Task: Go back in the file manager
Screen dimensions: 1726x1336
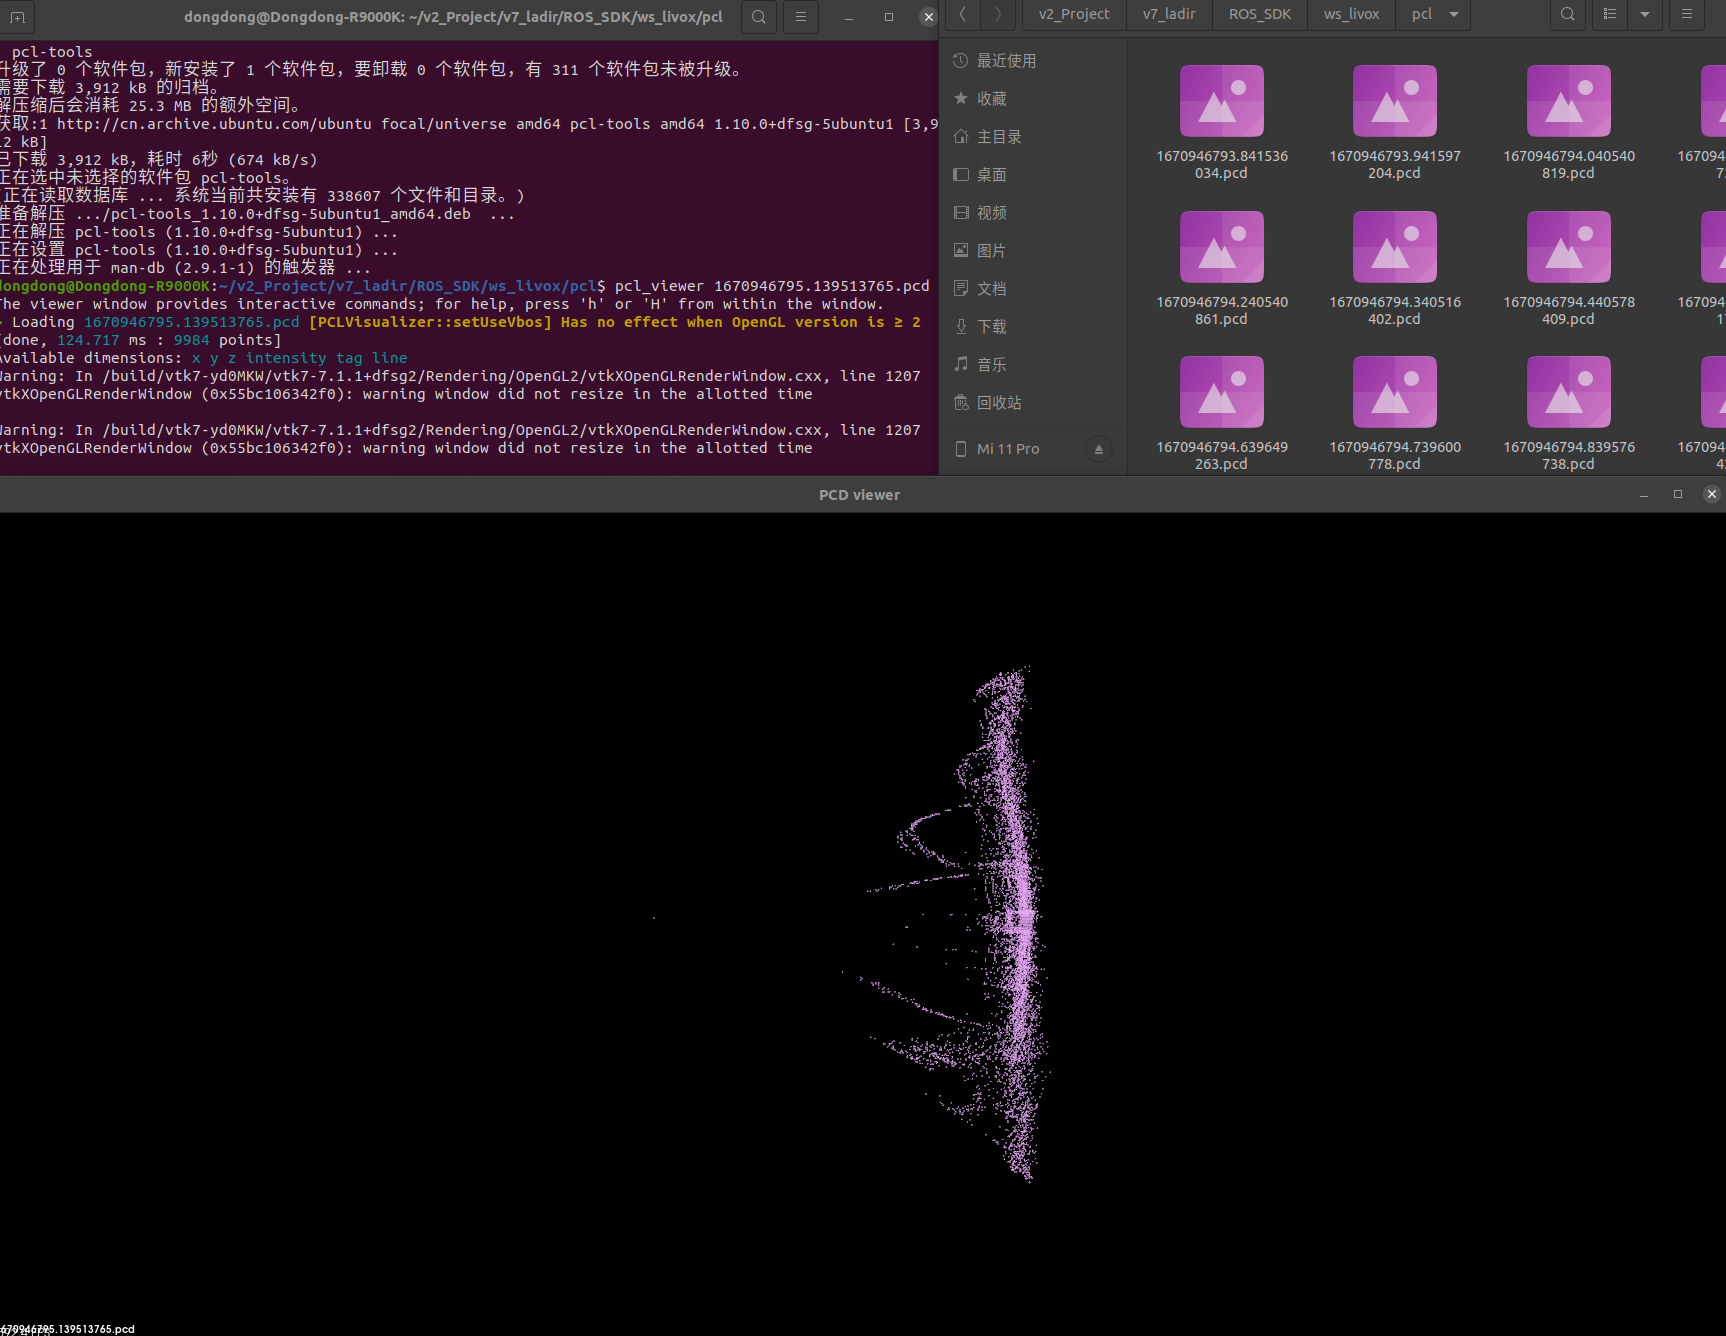Action: (963, 14)
